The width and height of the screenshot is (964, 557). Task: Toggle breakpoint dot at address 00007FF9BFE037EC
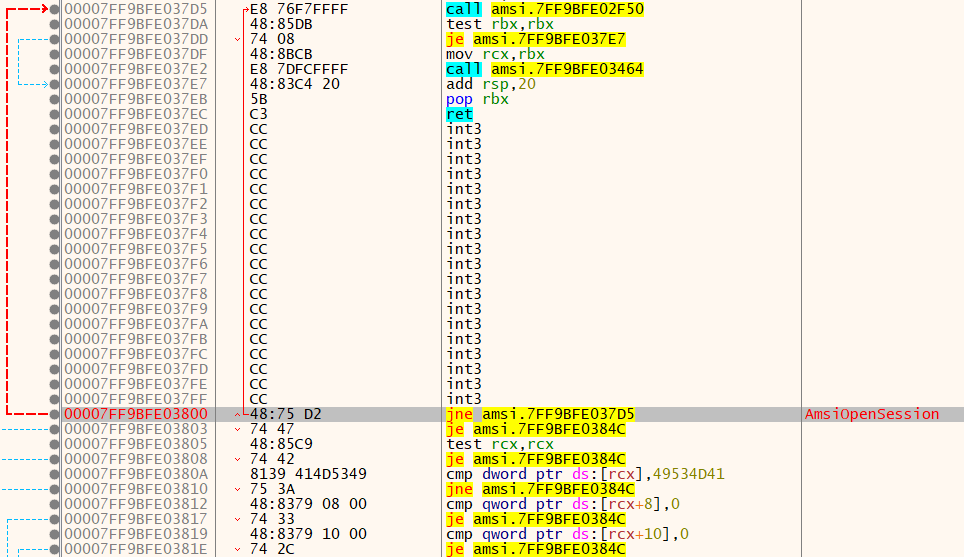coord(55,114)
